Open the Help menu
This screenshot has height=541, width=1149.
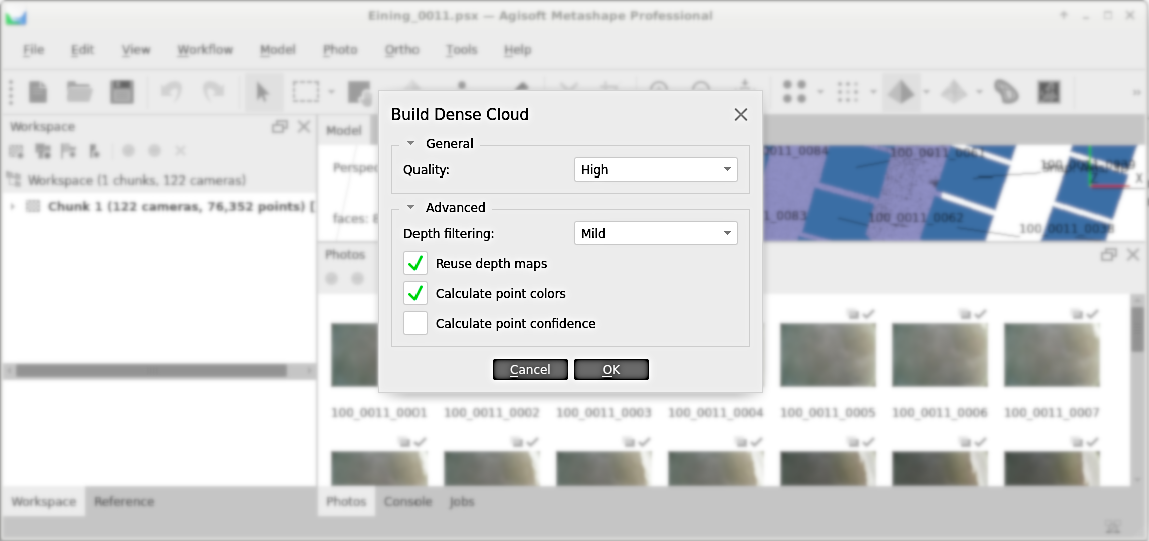pos(517,50)
